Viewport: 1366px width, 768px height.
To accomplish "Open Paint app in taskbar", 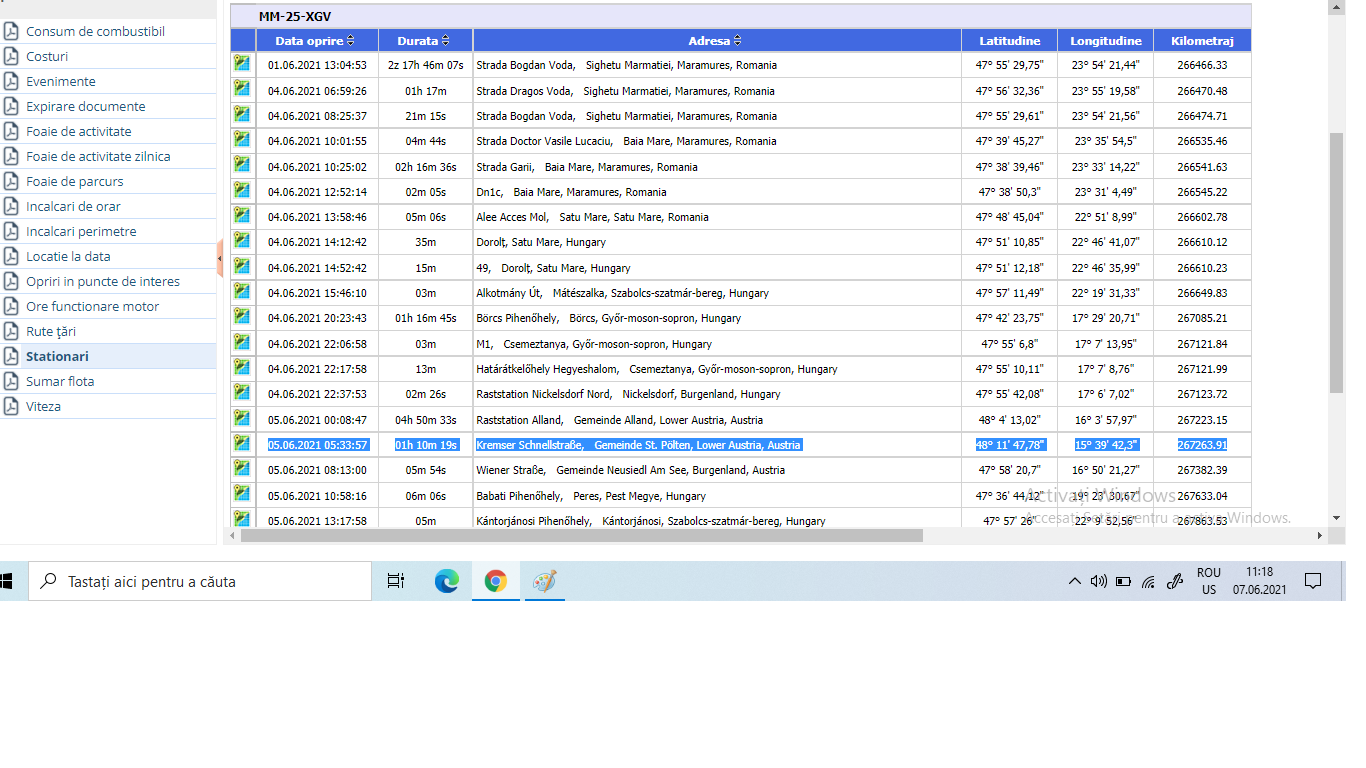I will pos(544,581).
